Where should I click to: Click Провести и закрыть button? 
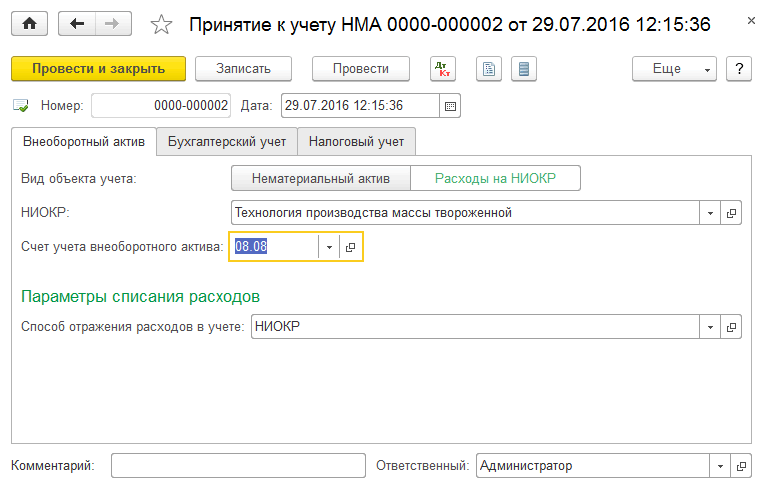(x=97, y=68)
